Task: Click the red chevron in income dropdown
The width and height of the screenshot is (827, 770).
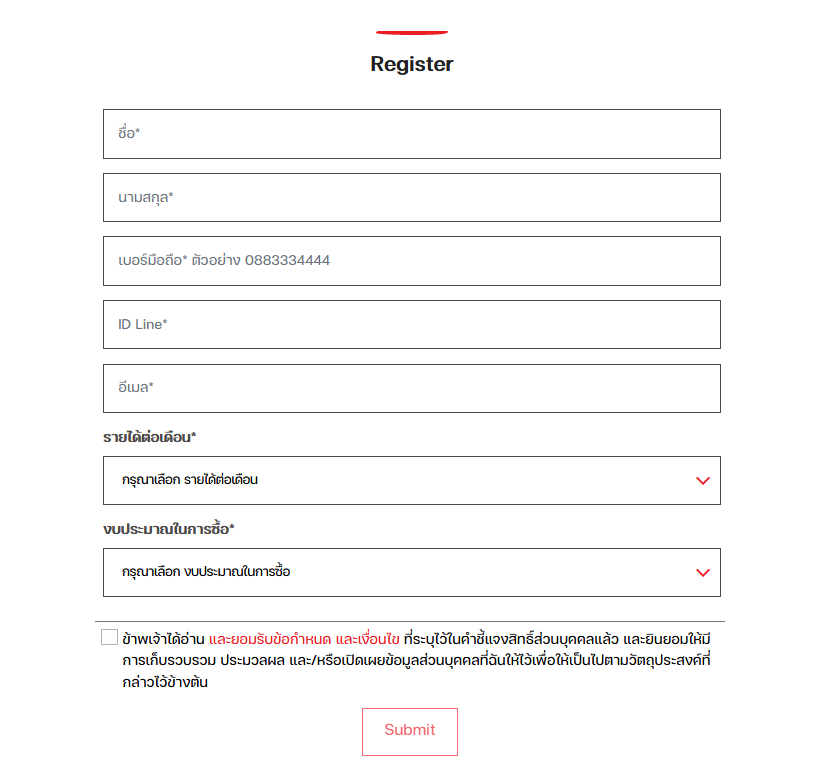Action: (x=703, y=480)
